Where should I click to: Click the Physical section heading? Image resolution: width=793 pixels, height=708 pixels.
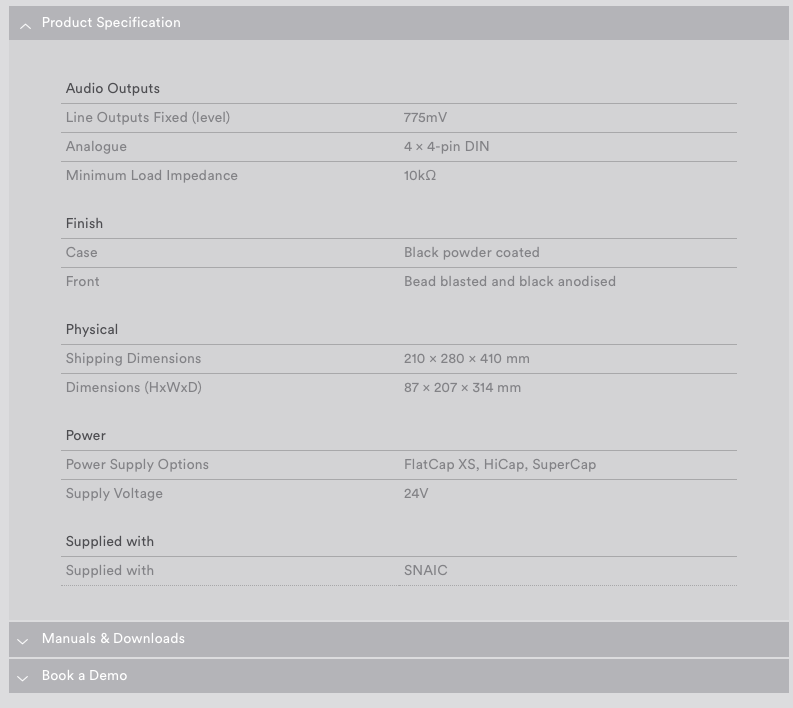91,330
